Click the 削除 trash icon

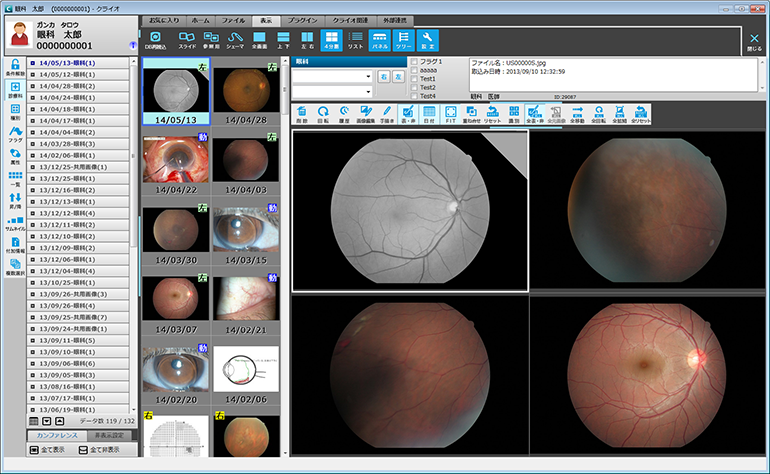coord(302,114)
